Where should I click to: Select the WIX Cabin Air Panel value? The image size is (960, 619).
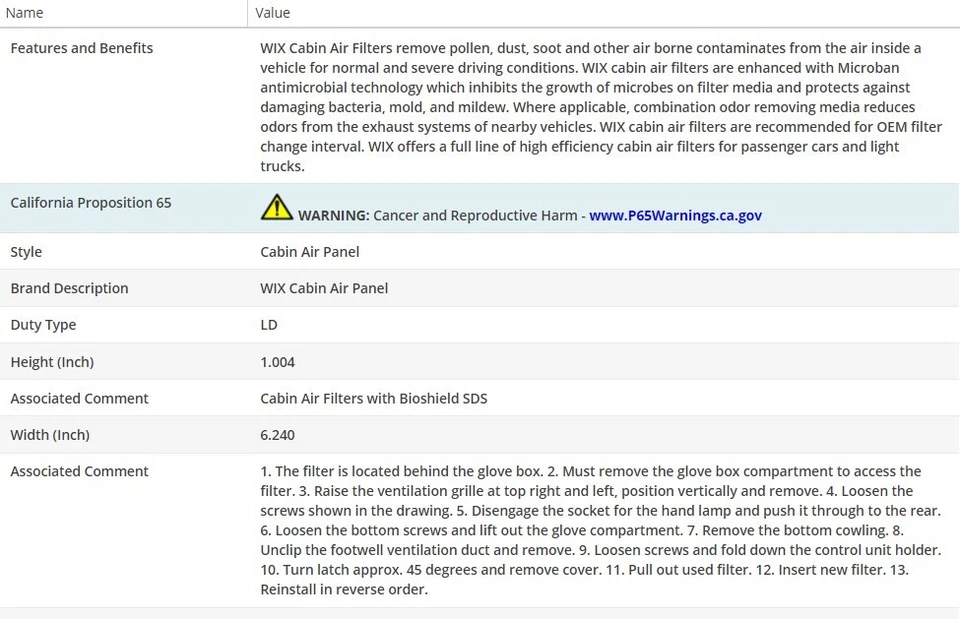point(324,288)
